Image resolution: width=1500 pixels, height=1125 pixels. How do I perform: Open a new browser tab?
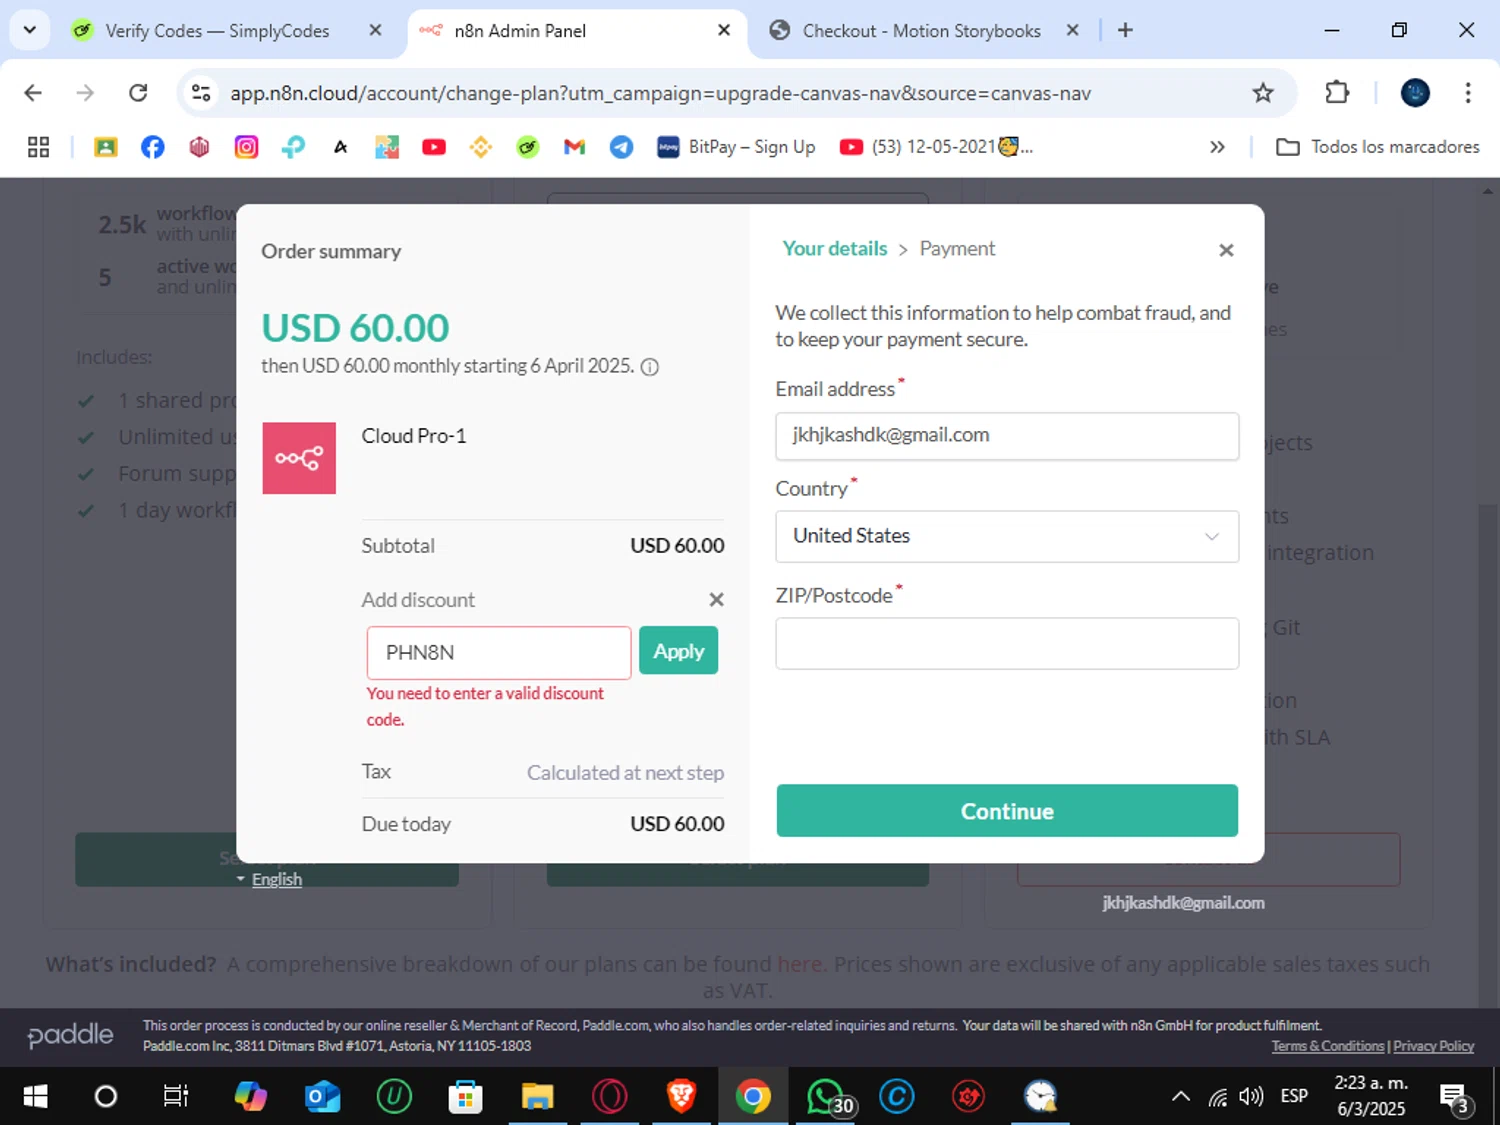[1125, 30]
